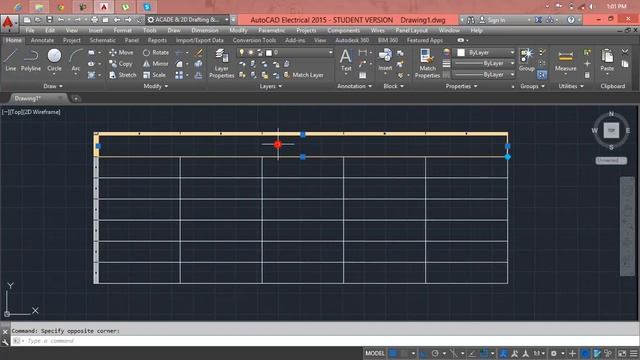This screenshot has width=640, height=360.
Task: Click the ViewCube TOP face
Action: pyautogui.click(x=611, y=130)
